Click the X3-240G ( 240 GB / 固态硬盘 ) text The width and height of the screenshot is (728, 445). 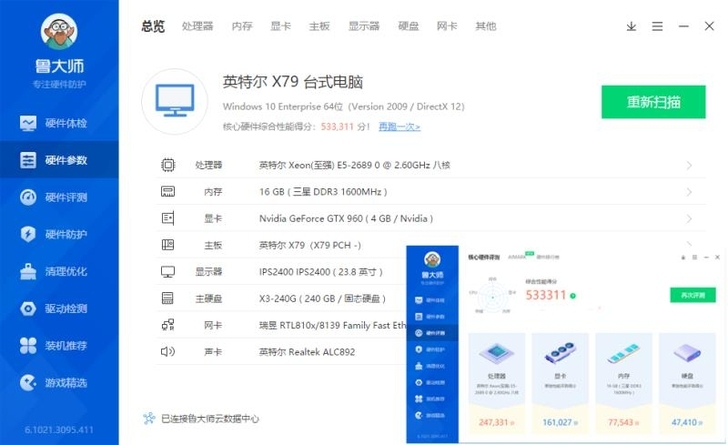322,299
